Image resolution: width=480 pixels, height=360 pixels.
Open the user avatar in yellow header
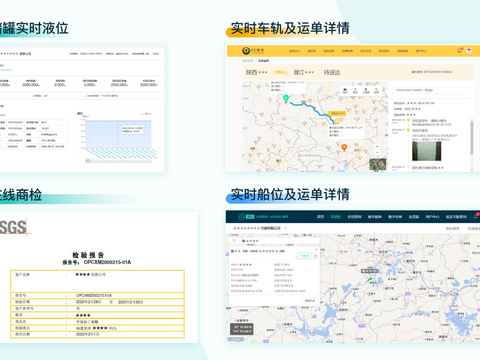[x=469, y=51]
